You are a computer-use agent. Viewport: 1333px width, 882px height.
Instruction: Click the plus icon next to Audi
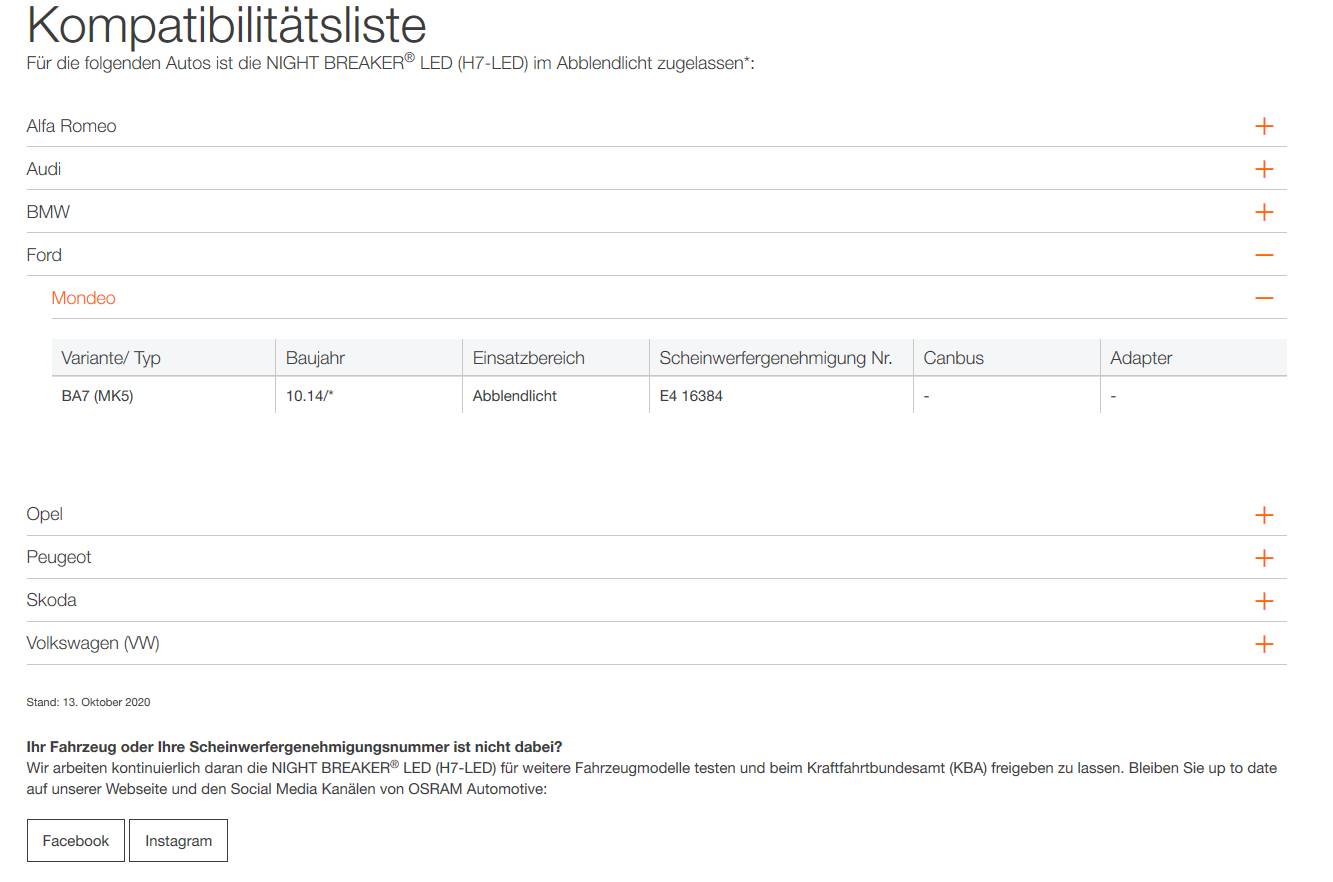pos(1264,169)
